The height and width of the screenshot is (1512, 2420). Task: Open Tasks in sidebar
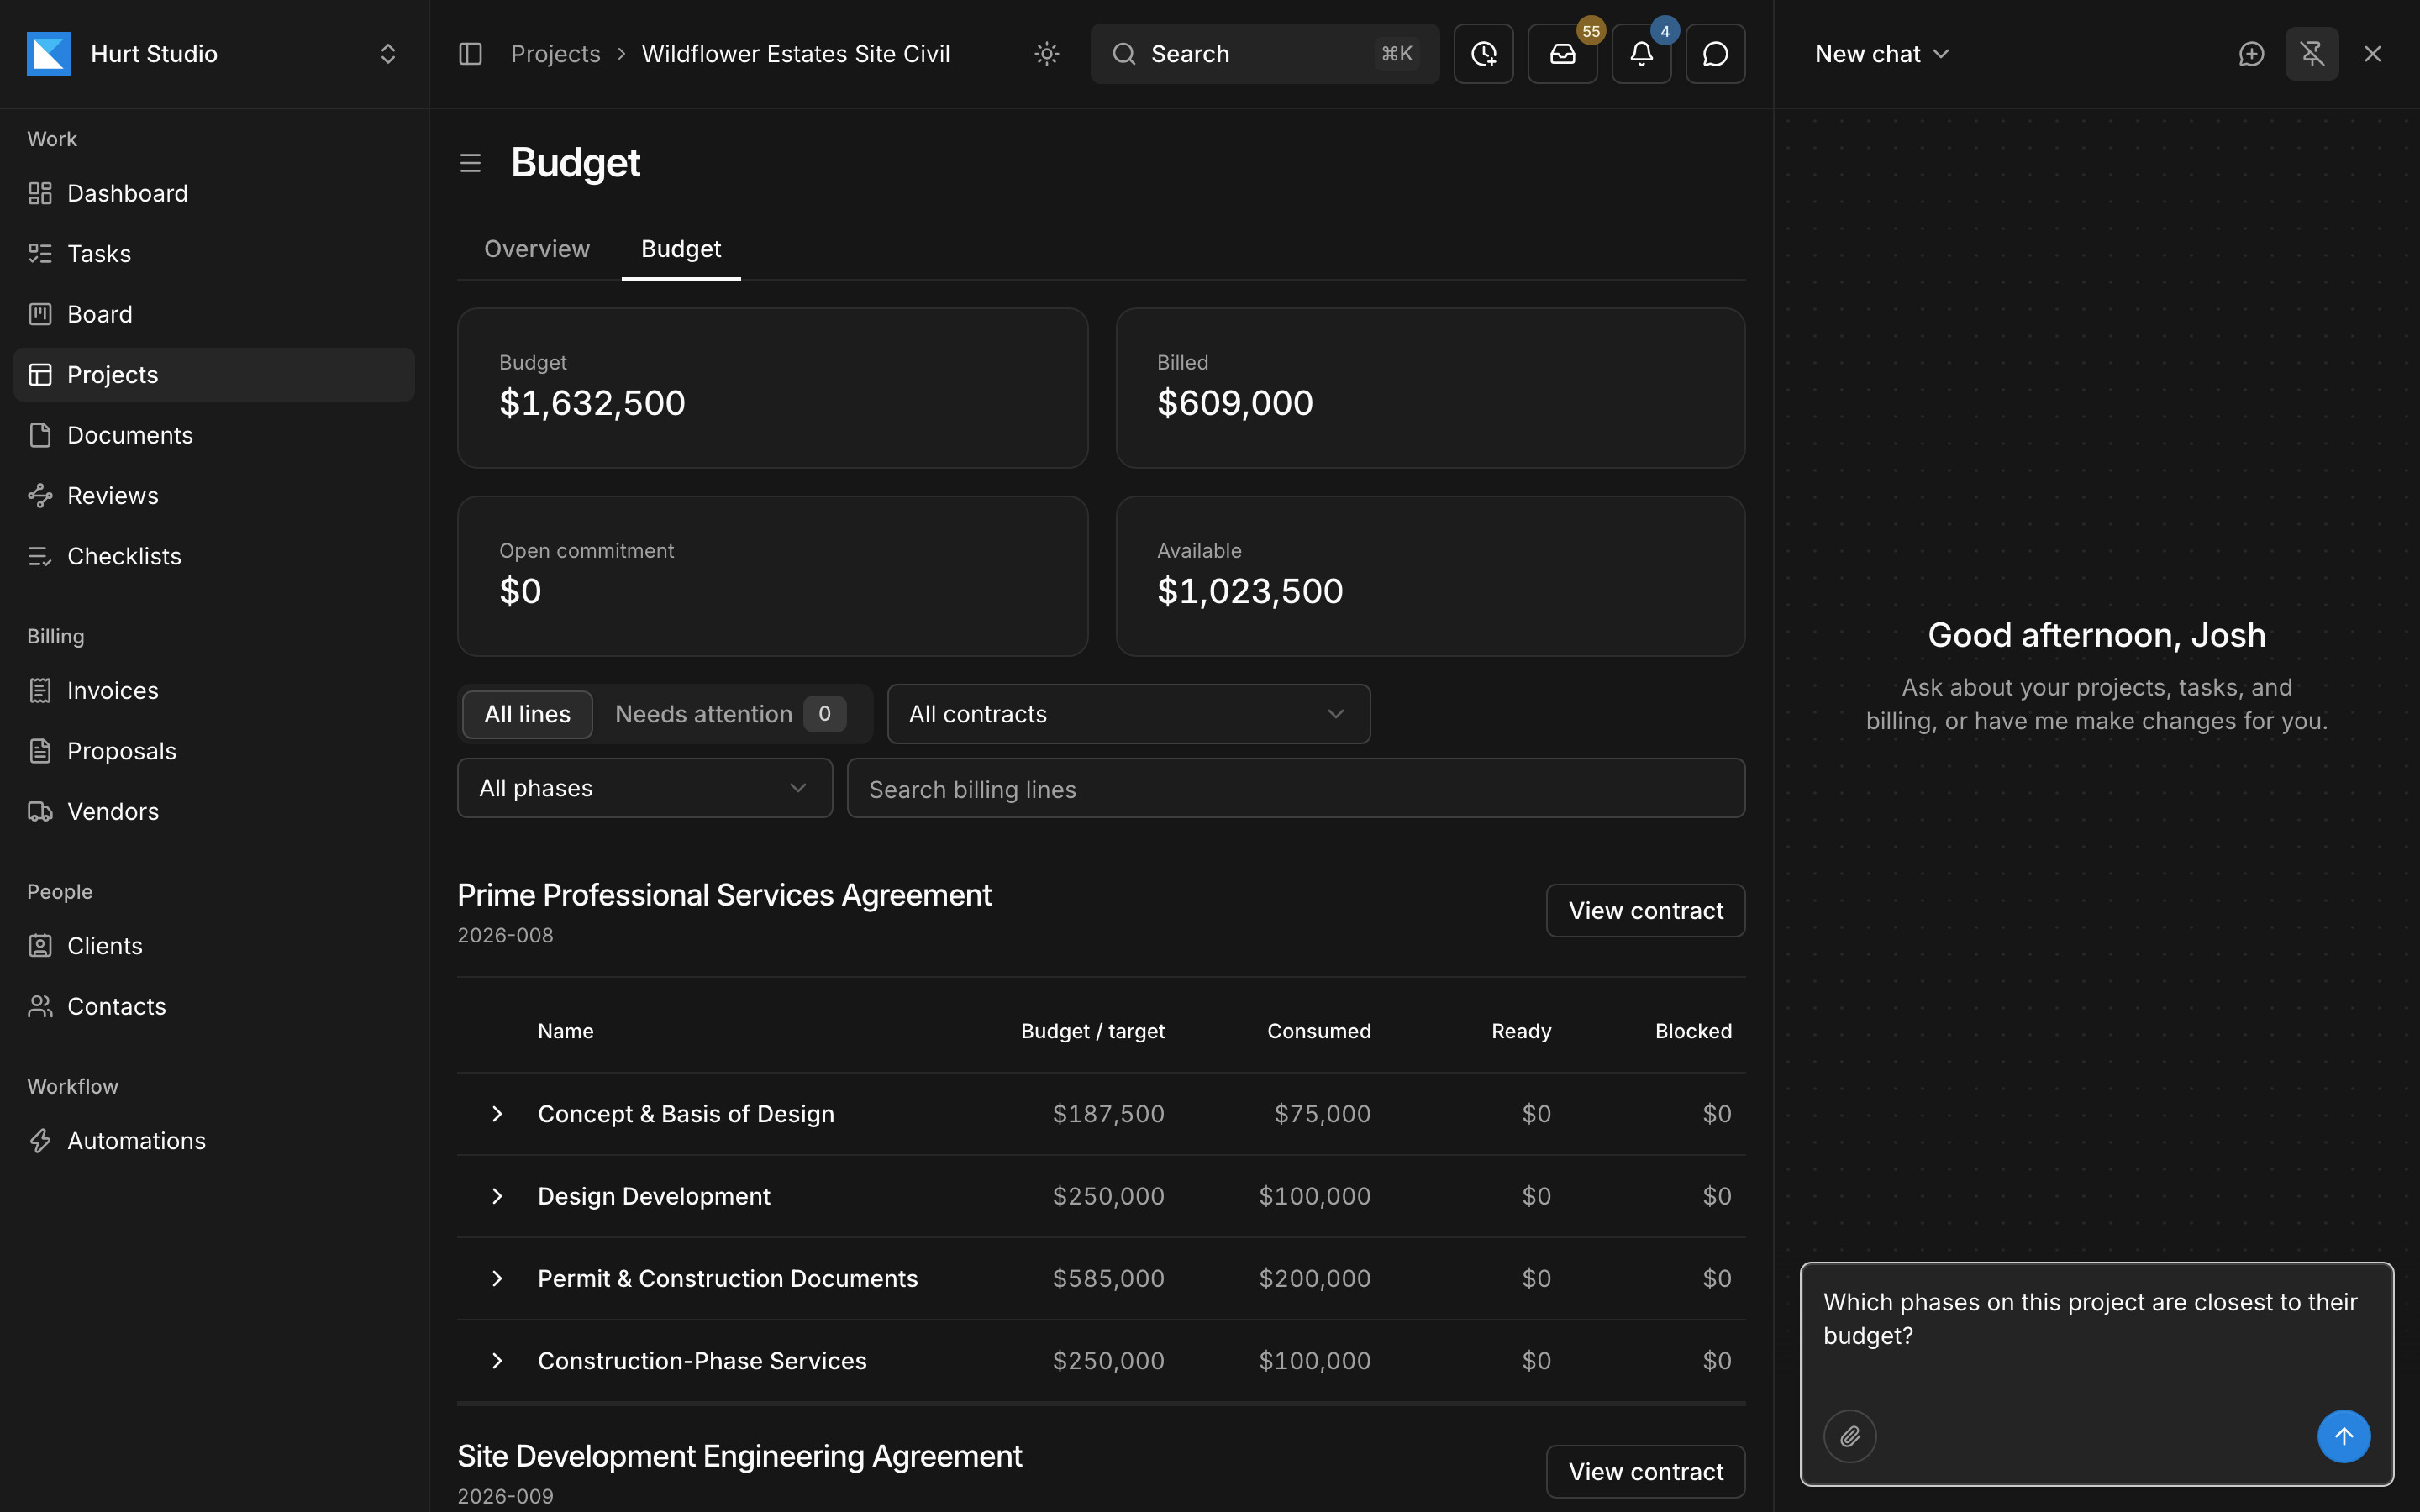(214, 254)
